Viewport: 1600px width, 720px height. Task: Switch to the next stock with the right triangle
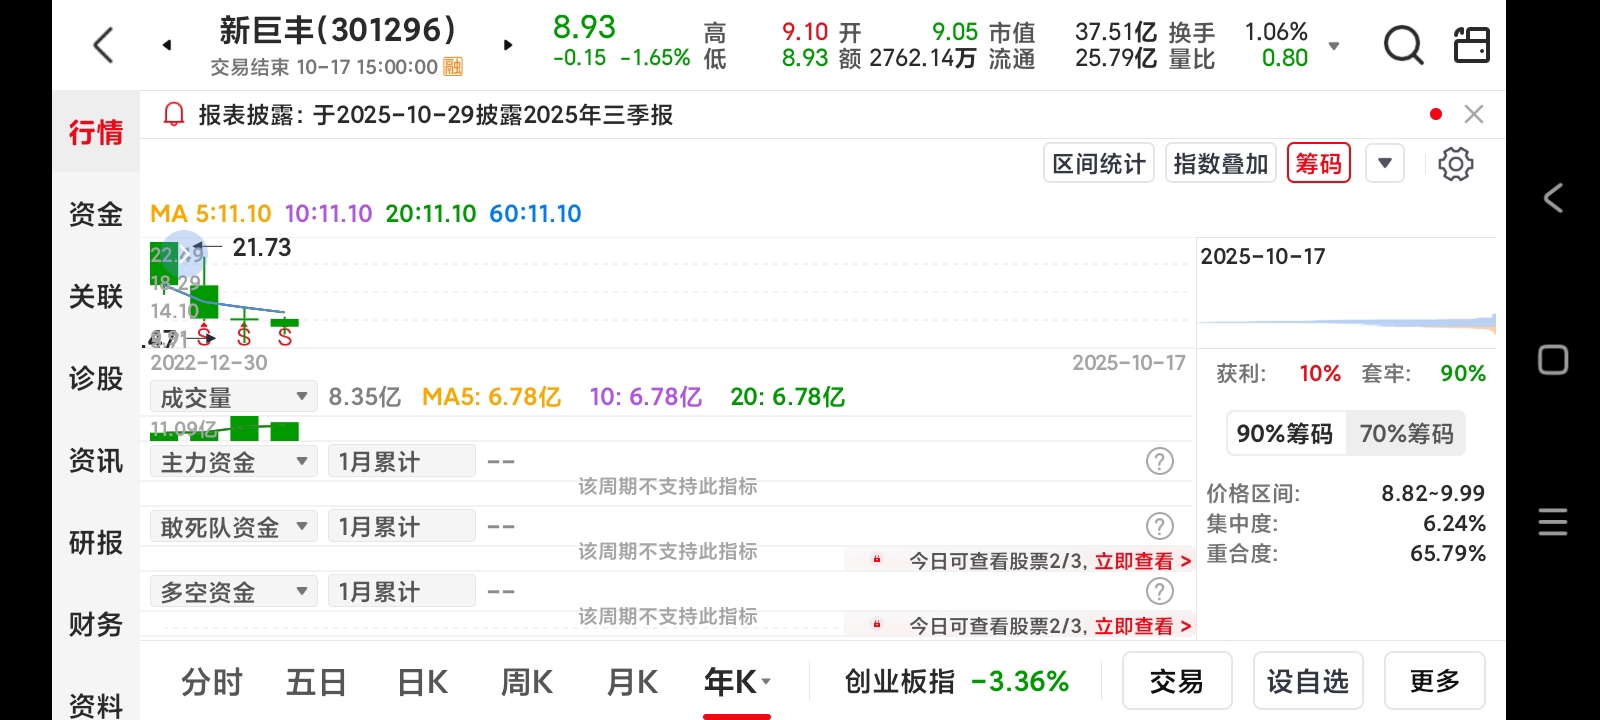tap(508, 45)
